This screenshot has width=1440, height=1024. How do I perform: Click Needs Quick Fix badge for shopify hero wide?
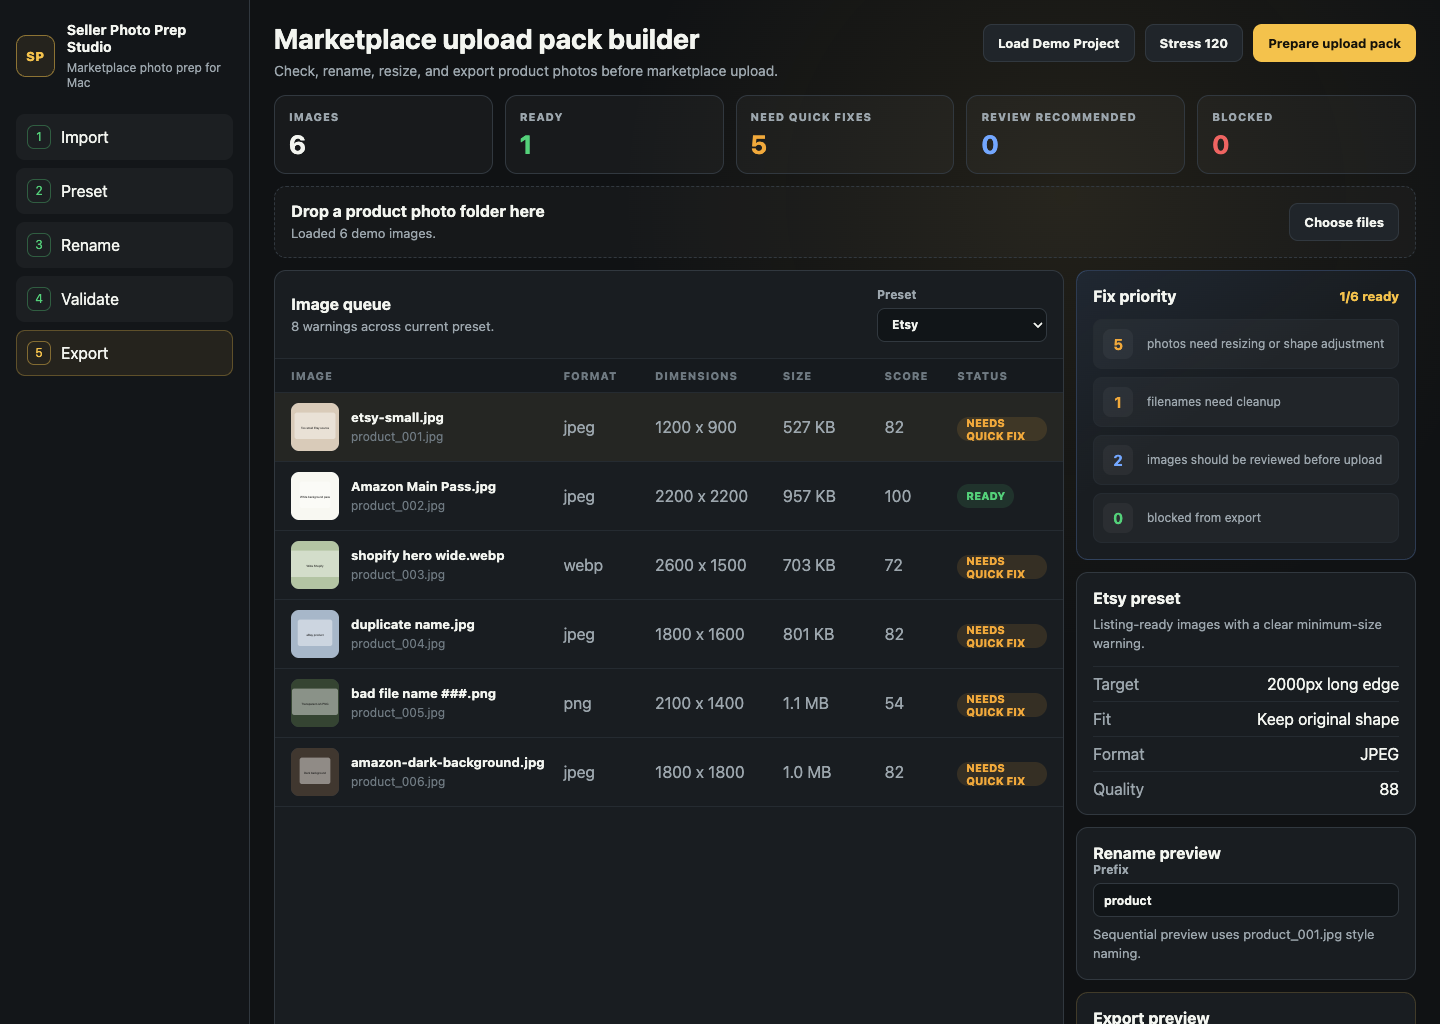tap(1001, 567)
